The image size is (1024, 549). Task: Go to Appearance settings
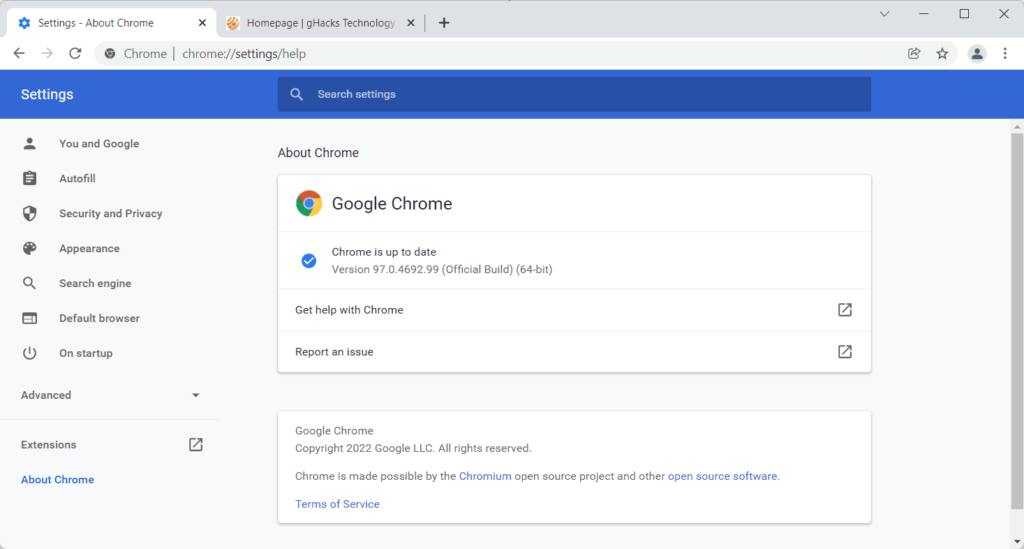89,248
